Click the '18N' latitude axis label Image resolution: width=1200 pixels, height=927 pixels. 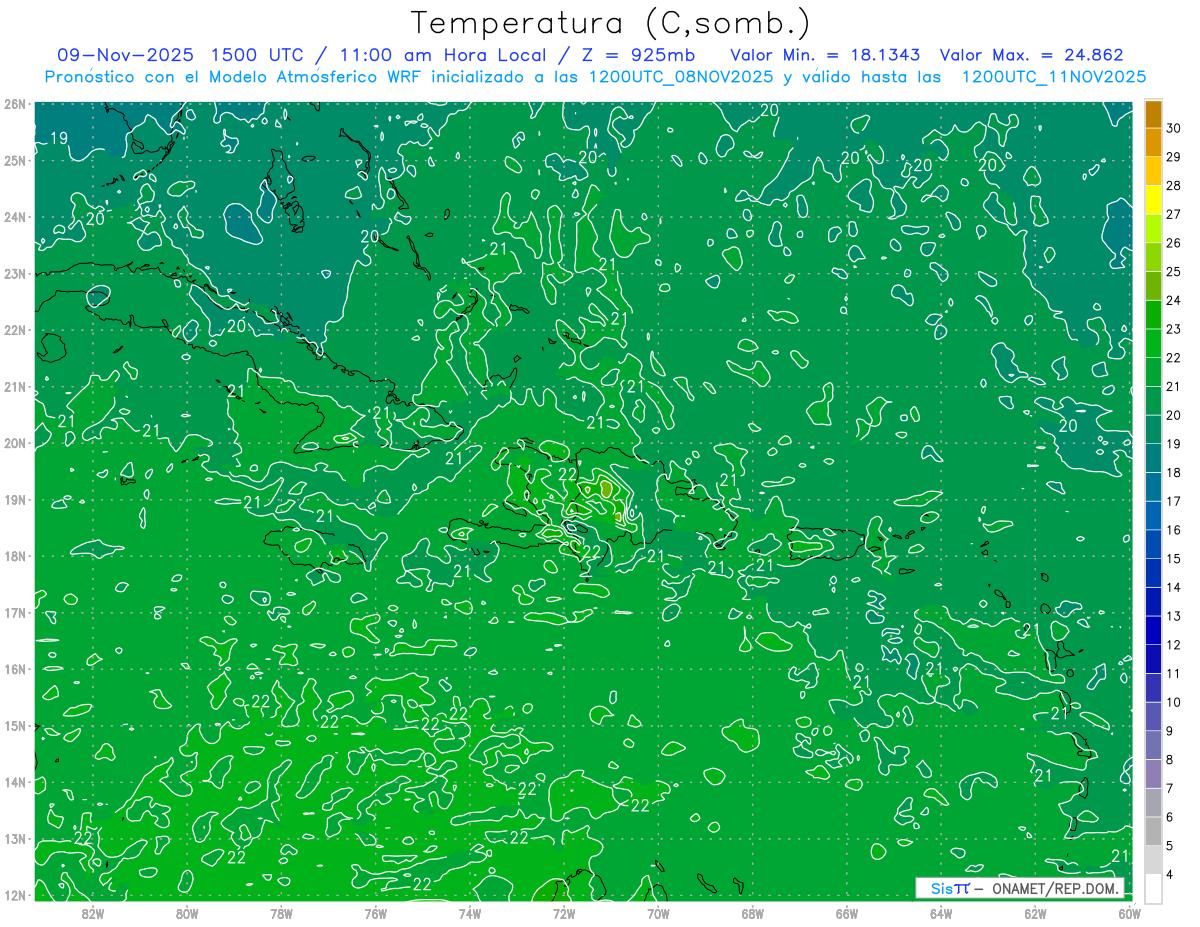point(15,556)
